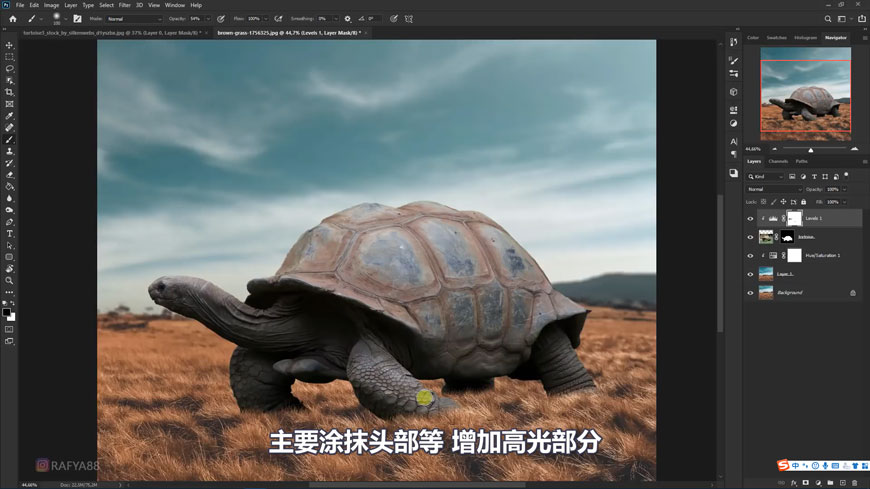The height and width of the screenshot is (489, 870).
Task: Toggle visibility of Hue/Saturation 1 layer
Action: pyautogui.click(x=750, y=256)
